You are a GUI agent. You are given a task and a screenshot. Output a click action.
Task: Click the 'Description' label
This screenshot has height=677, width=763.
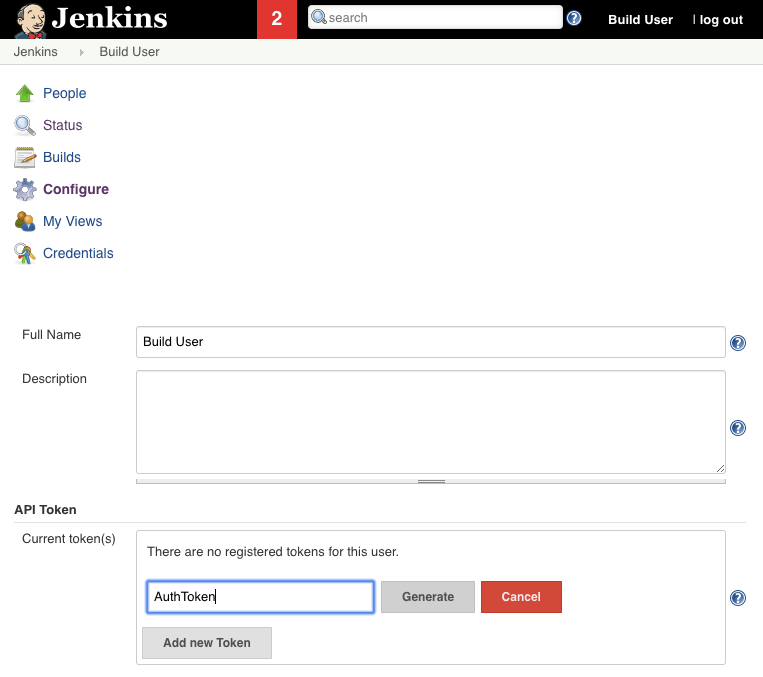[54, 379]
